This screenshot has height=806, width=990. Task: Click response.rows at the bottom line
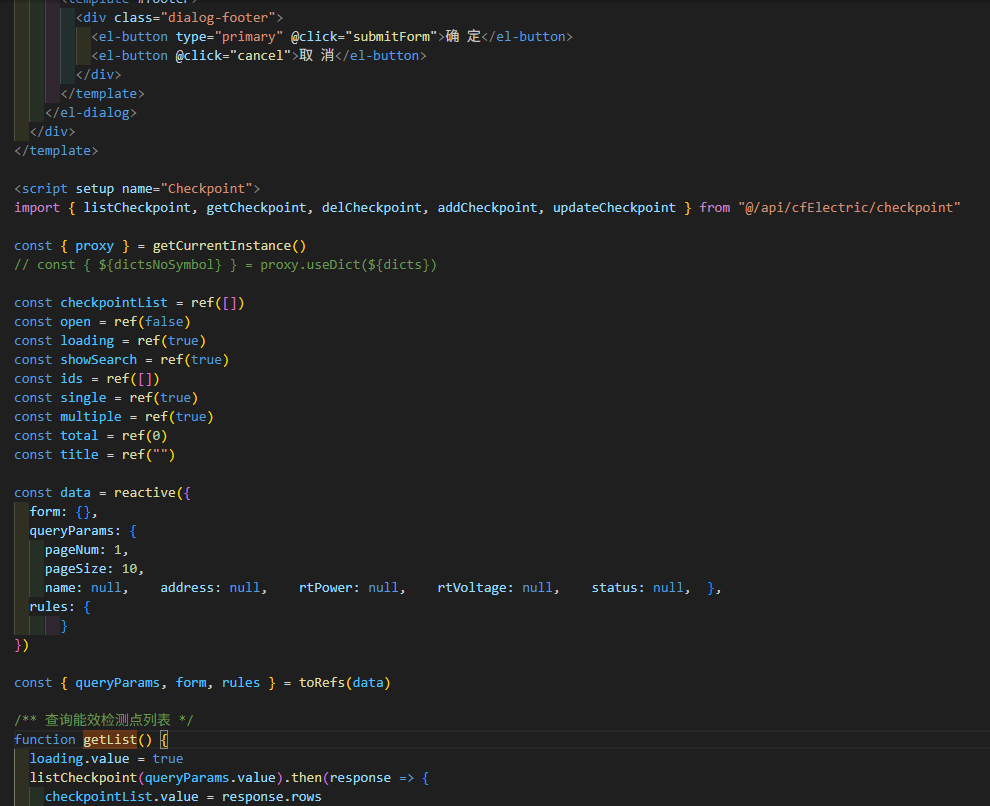coord(271,797)
